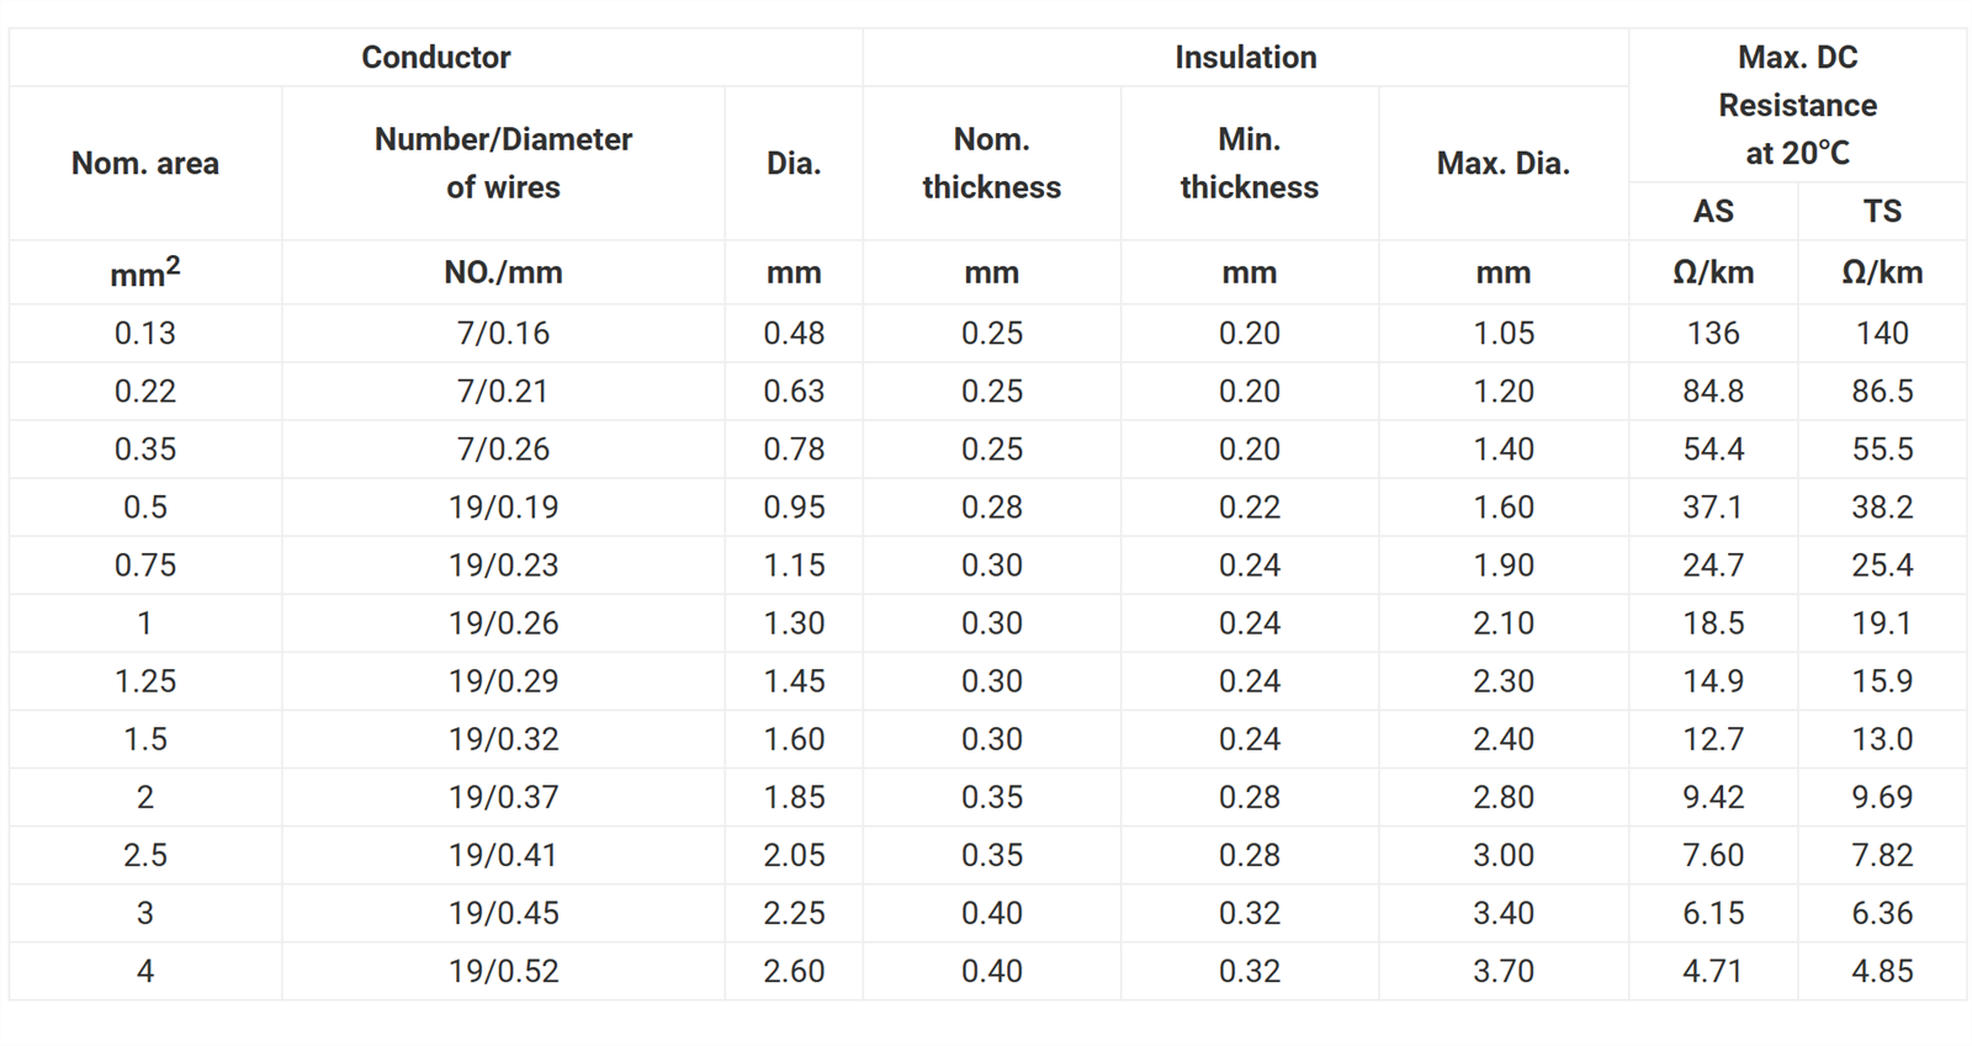The width and height of the screenshot is (1972, 1046).
Task: Click the Conductor group header
Action: tap(435, 57)
